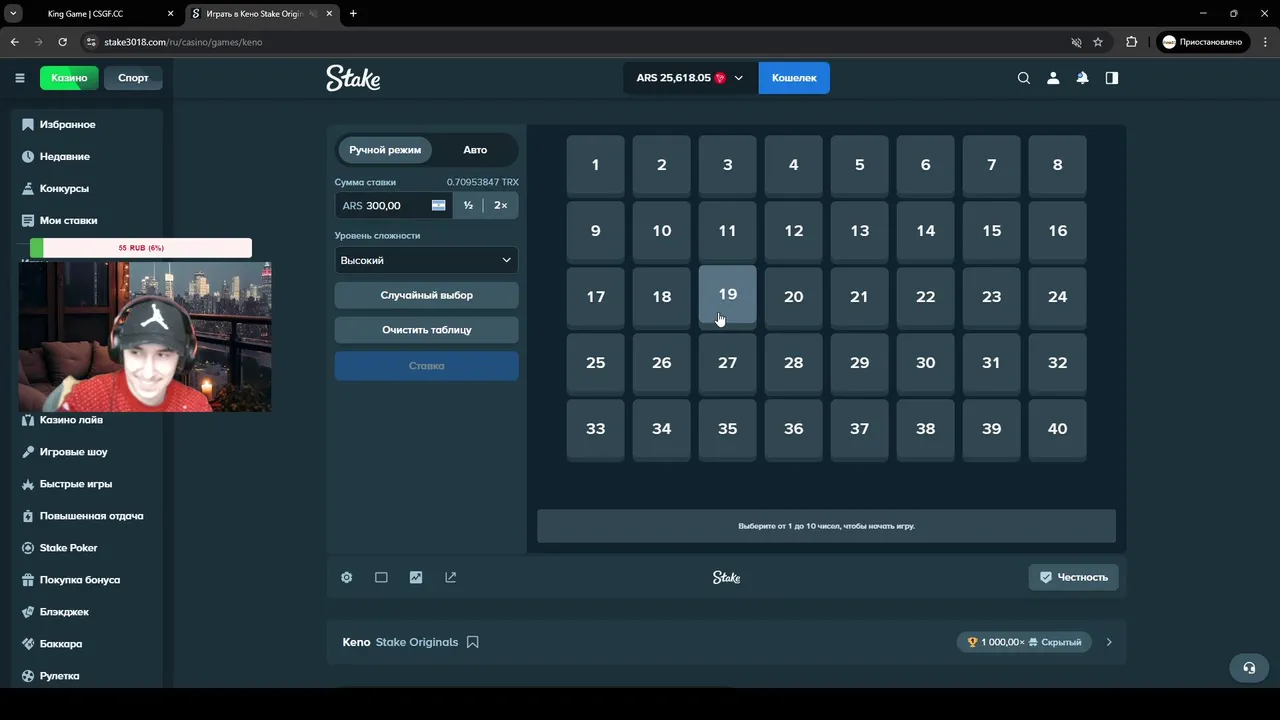This screenshot has width=1280, height=720.
Task: Switch to Казино section
Action: point(69,78)
